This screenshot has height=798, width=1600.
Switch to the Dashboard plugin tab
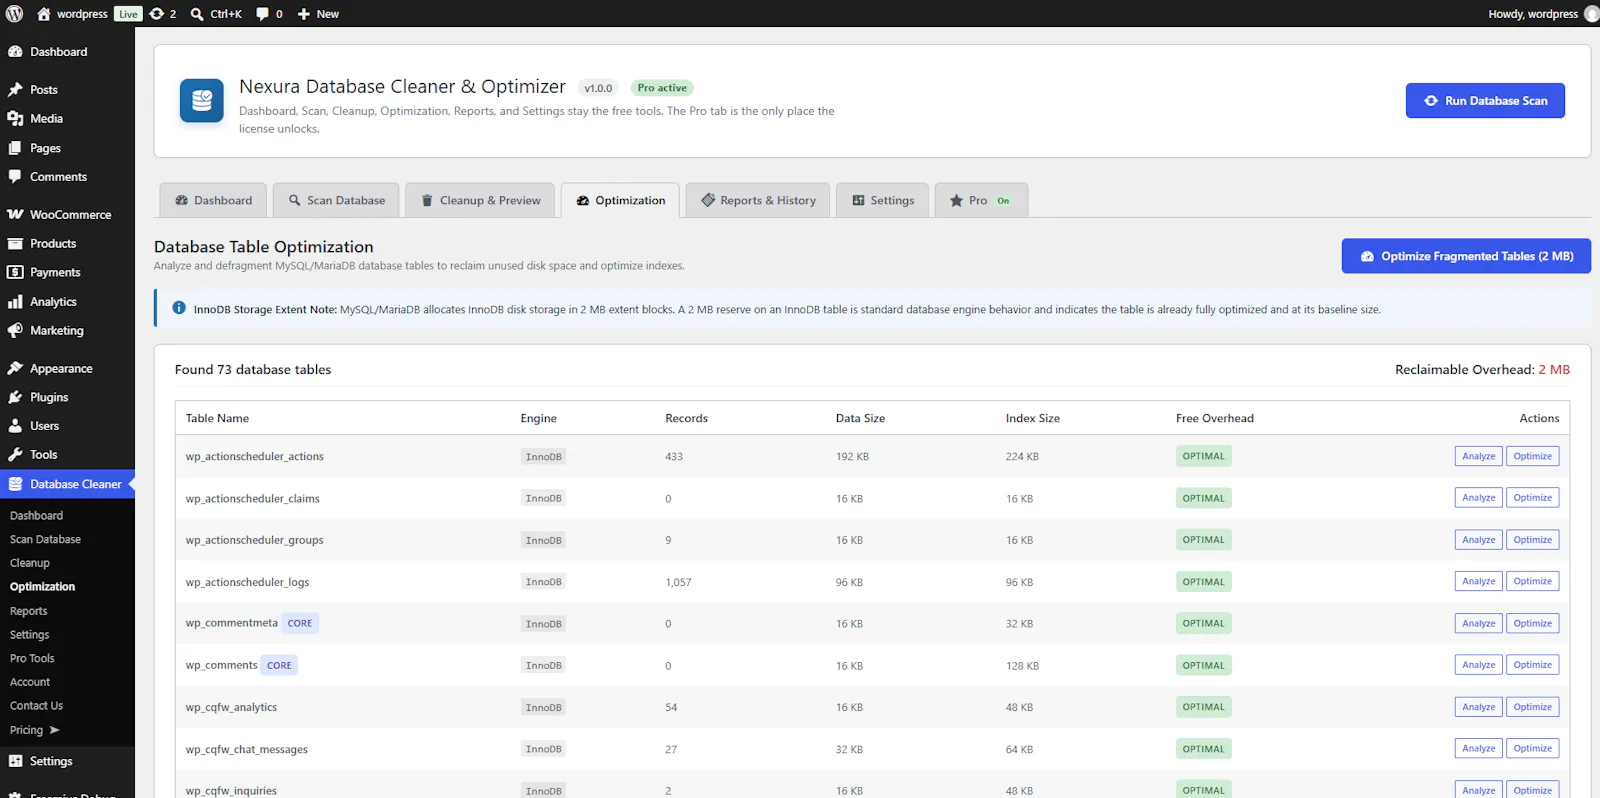[x=213, y=200]
